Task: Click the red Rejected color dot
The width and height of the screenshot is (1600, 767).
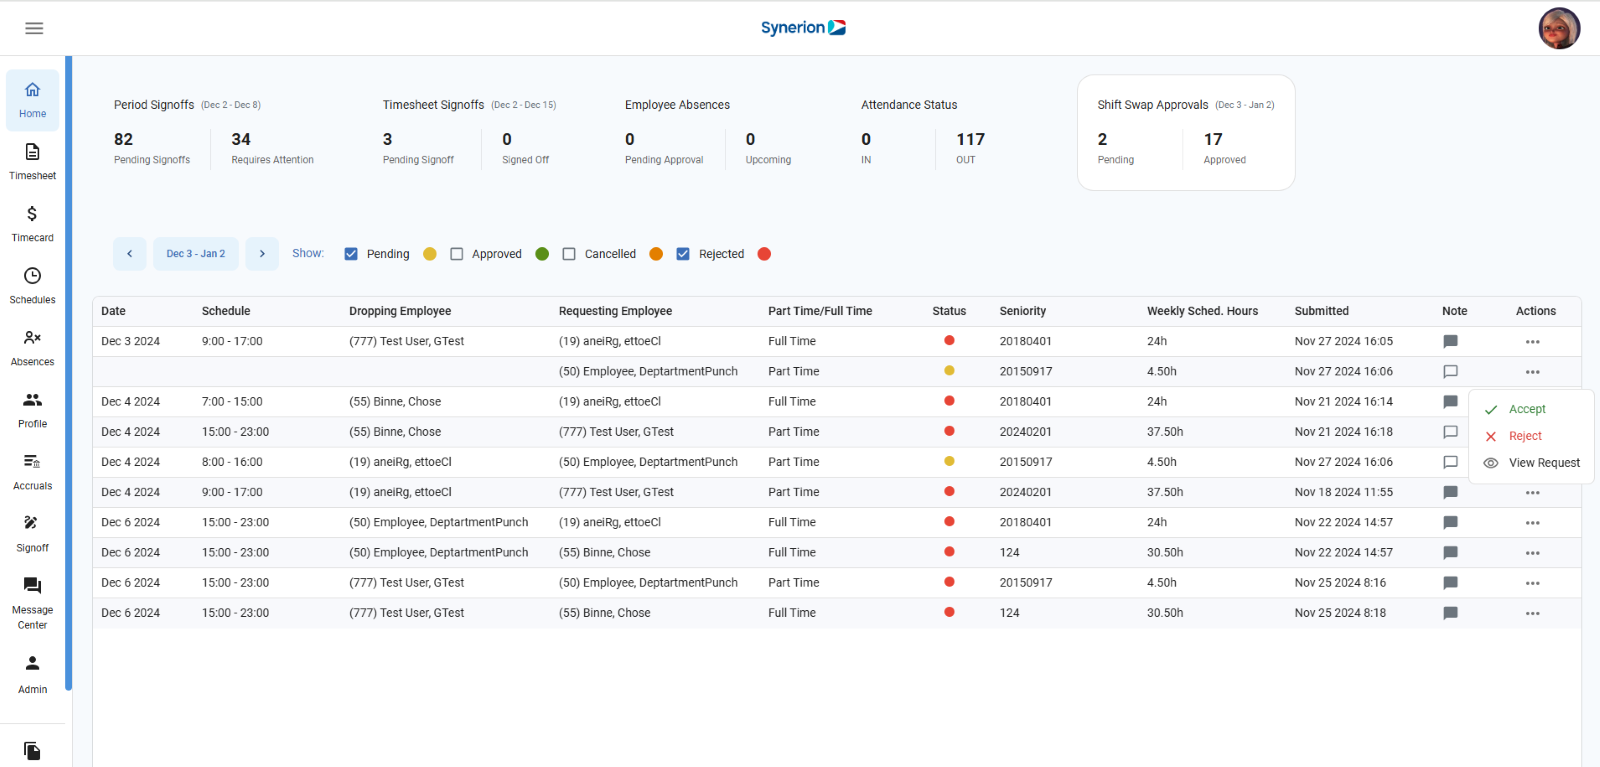Action: 764,254
